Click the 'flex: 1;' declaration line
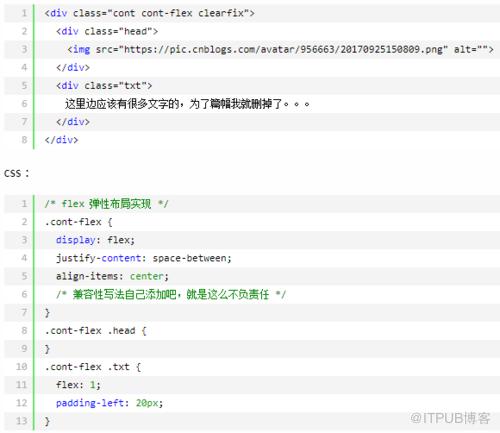The image size is (500, 433). click(x=78, y=385)
